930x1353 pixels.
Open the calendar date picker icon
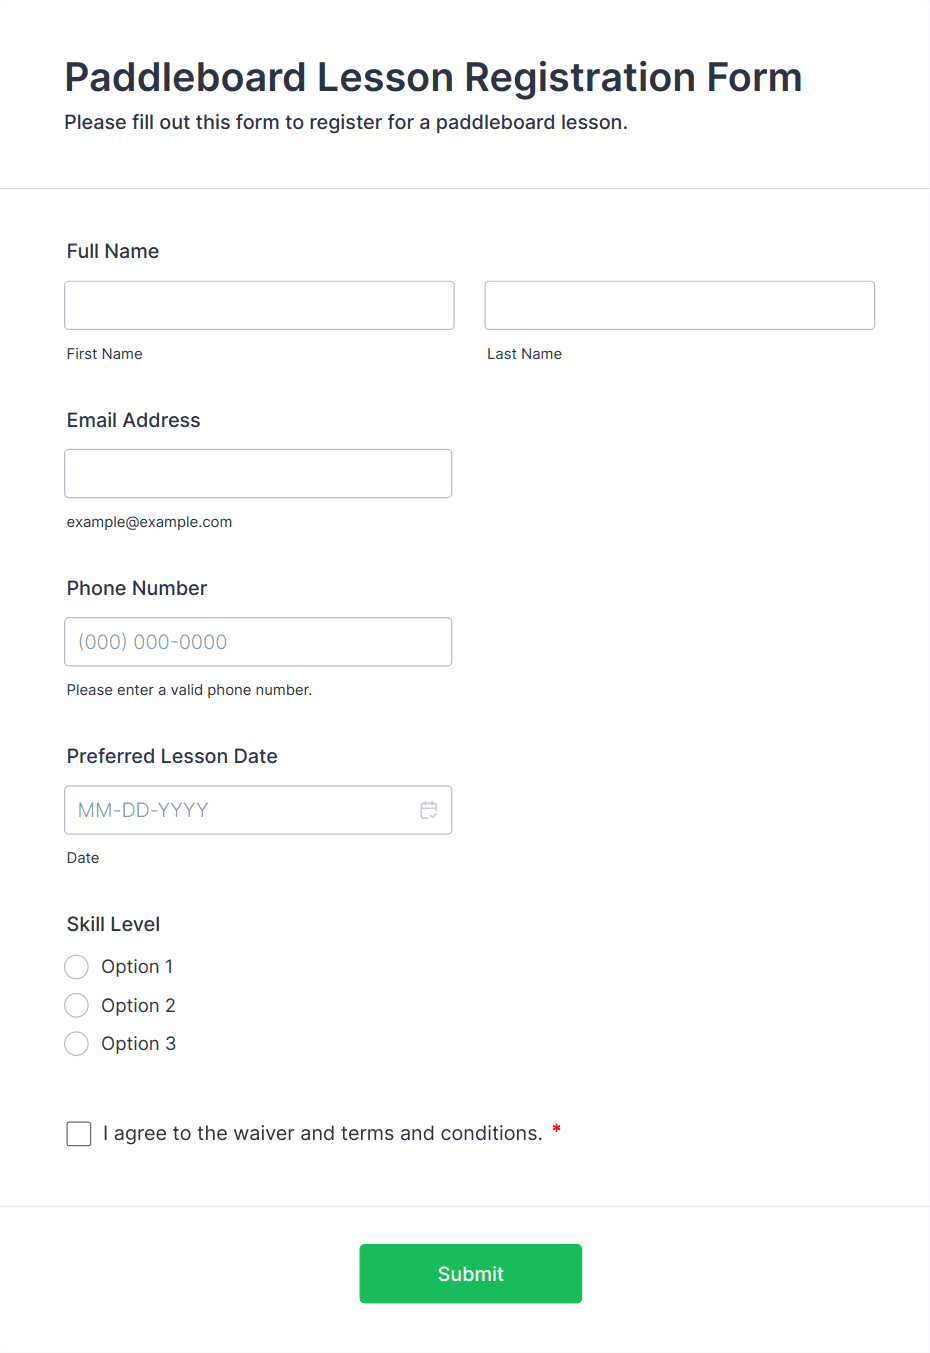(429, 810)
